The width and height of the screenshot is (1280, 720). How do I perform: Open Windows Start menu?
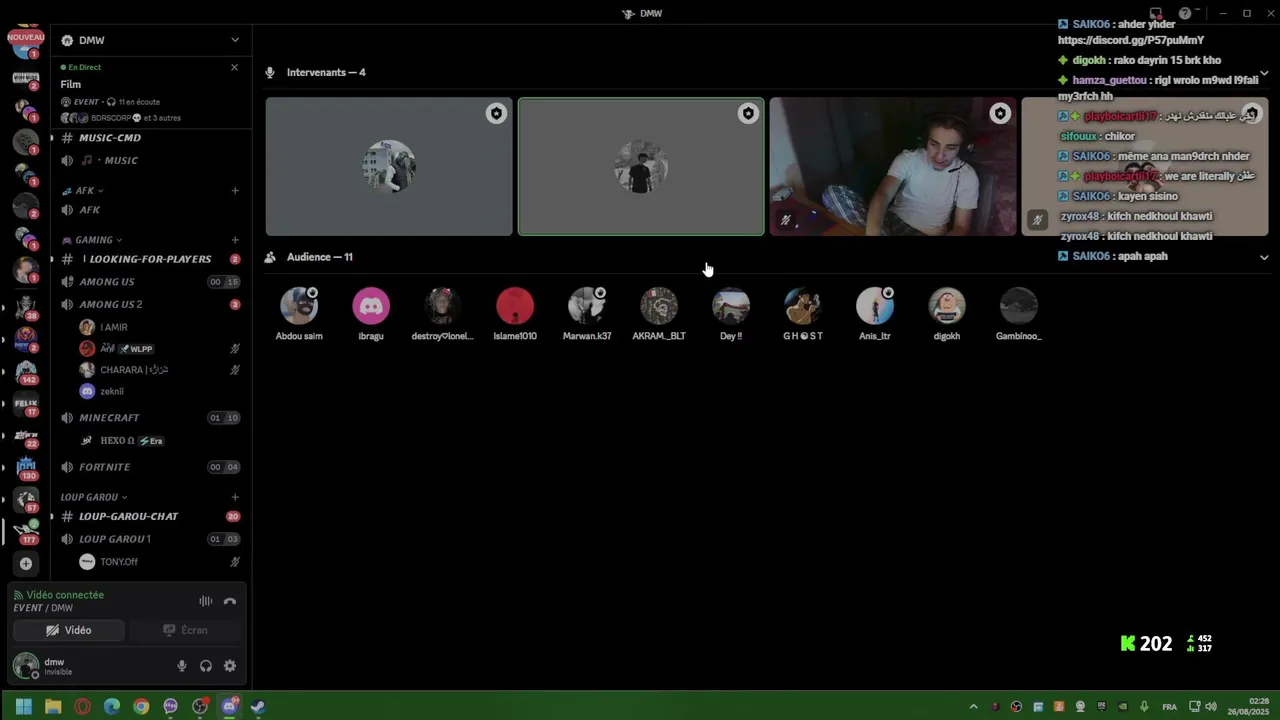coord(24,707)
